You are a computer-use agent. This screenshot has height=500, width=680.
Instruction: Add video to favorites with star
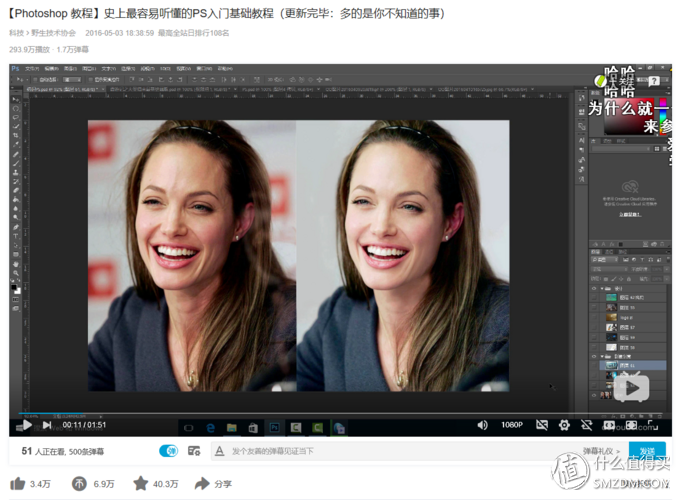click(x=139, y=484)
